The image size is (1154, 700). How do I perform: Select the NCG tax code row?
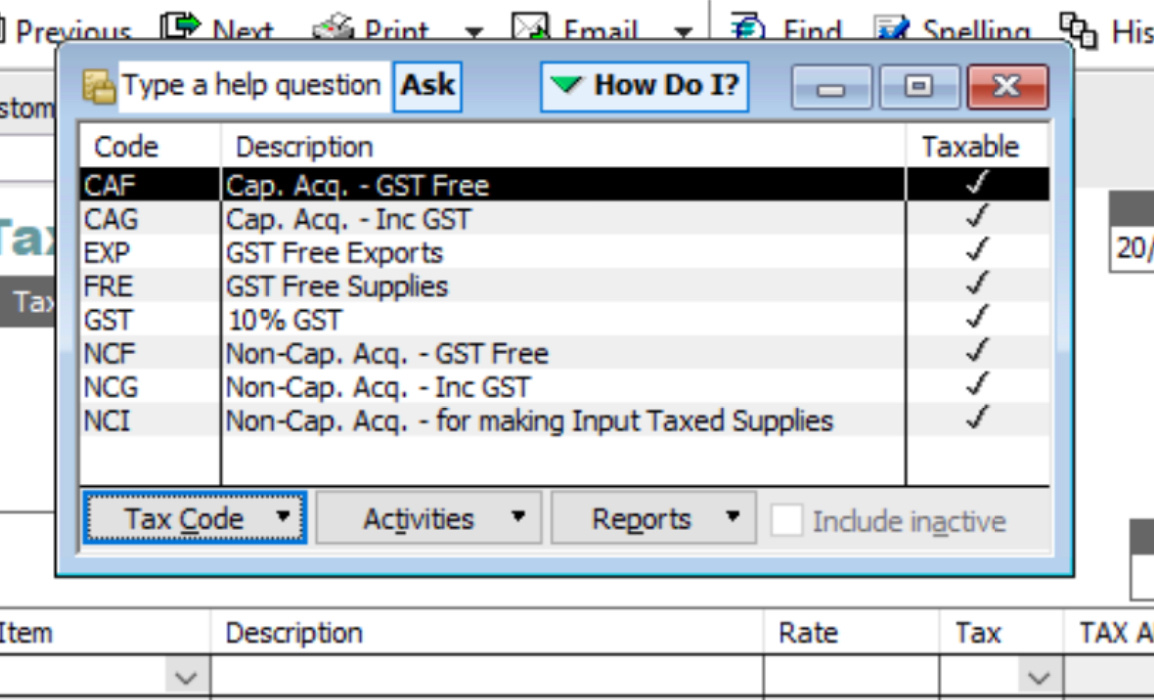[564, 387]
